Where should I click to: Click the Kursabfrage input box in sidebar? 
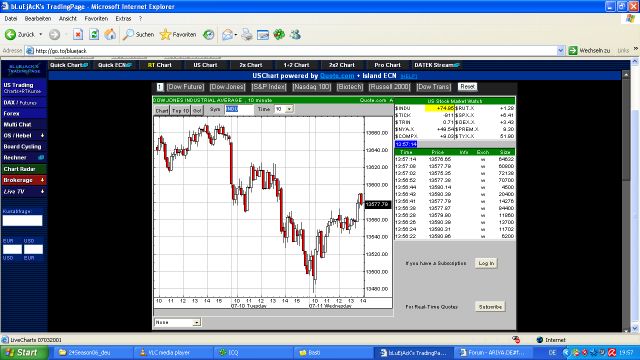click(x=22, y=221)
